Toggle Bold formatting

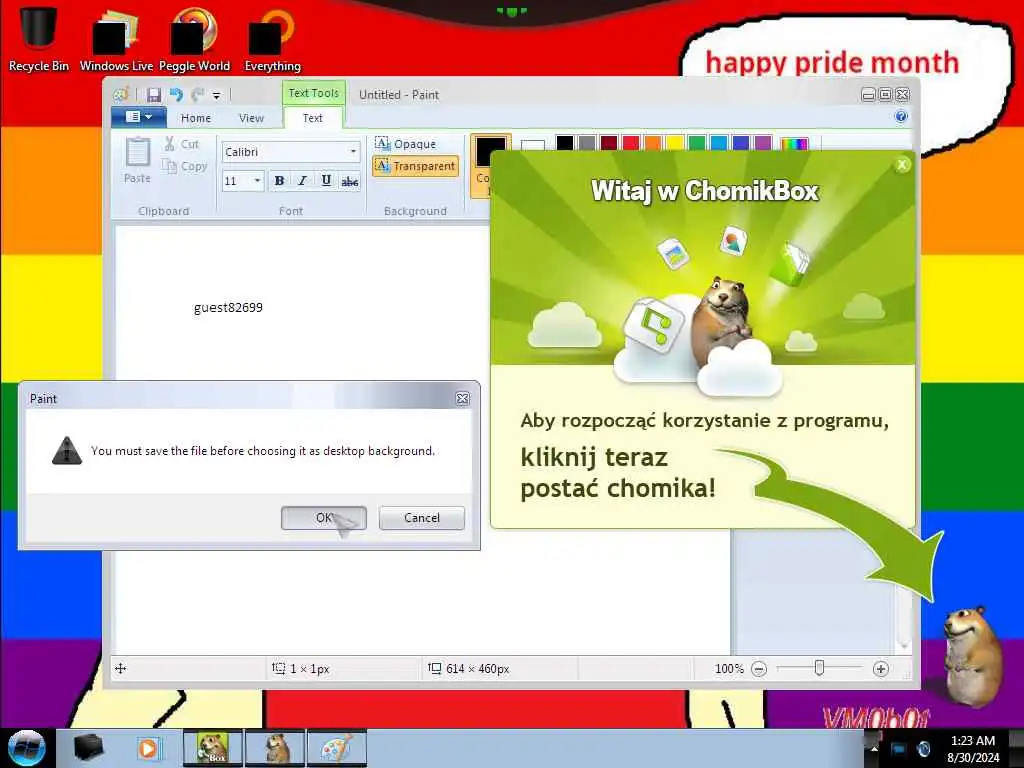(x=279, y=181)
